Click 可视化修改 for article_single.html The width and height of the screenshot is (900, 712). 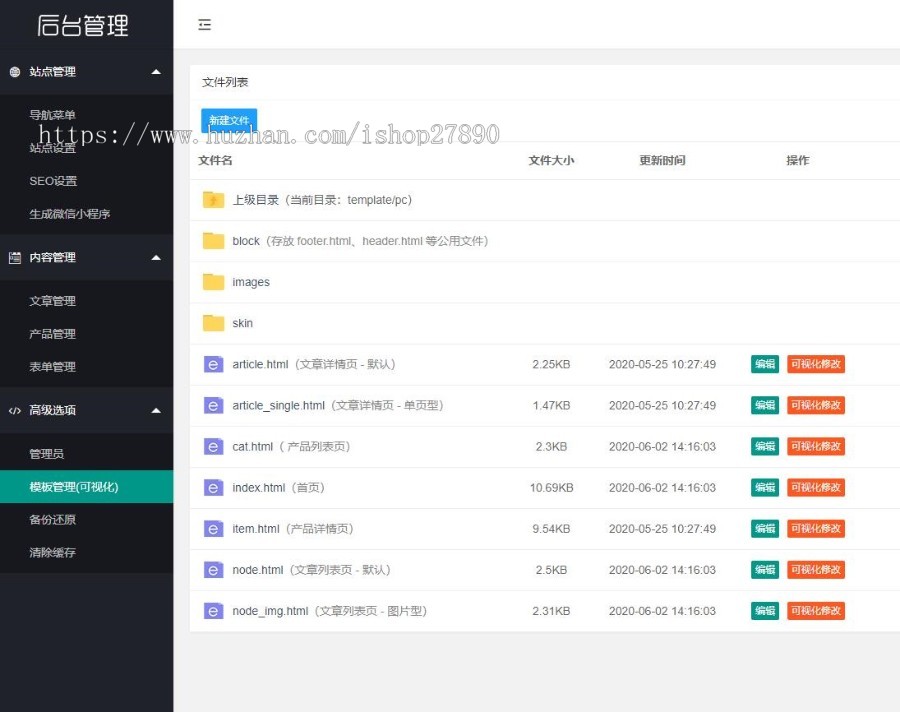(816, 405)
